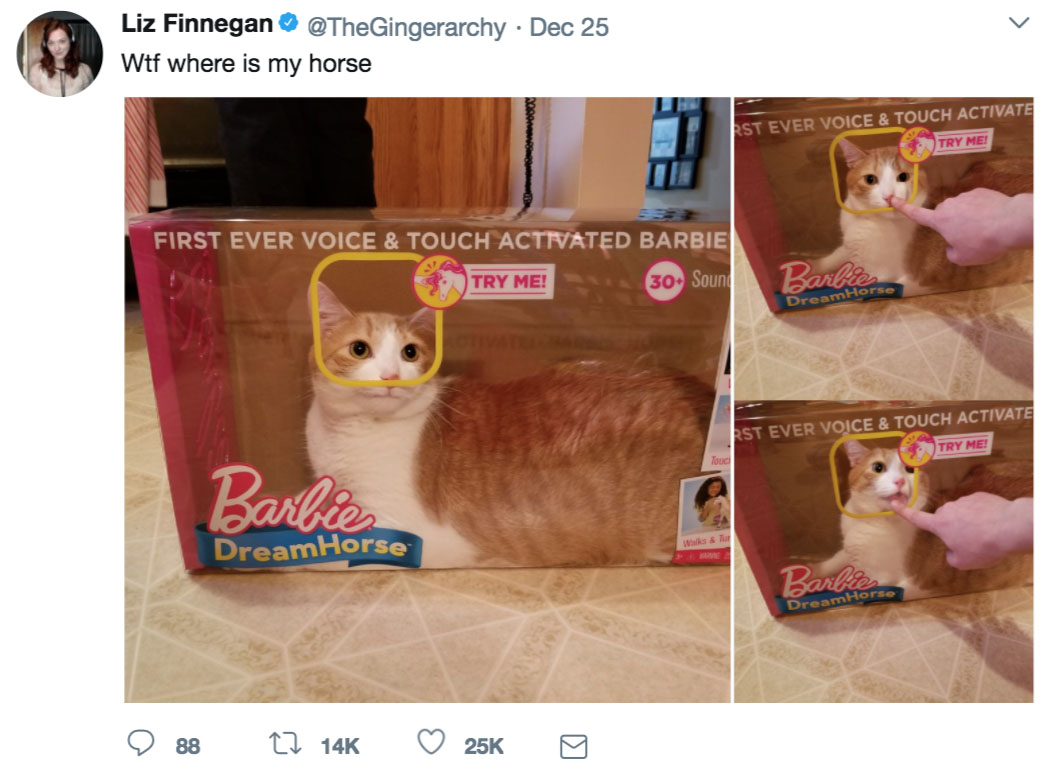Like the tweet with the heart icon
Viewport: 1054px width, 770px height.
coord(431,745)
